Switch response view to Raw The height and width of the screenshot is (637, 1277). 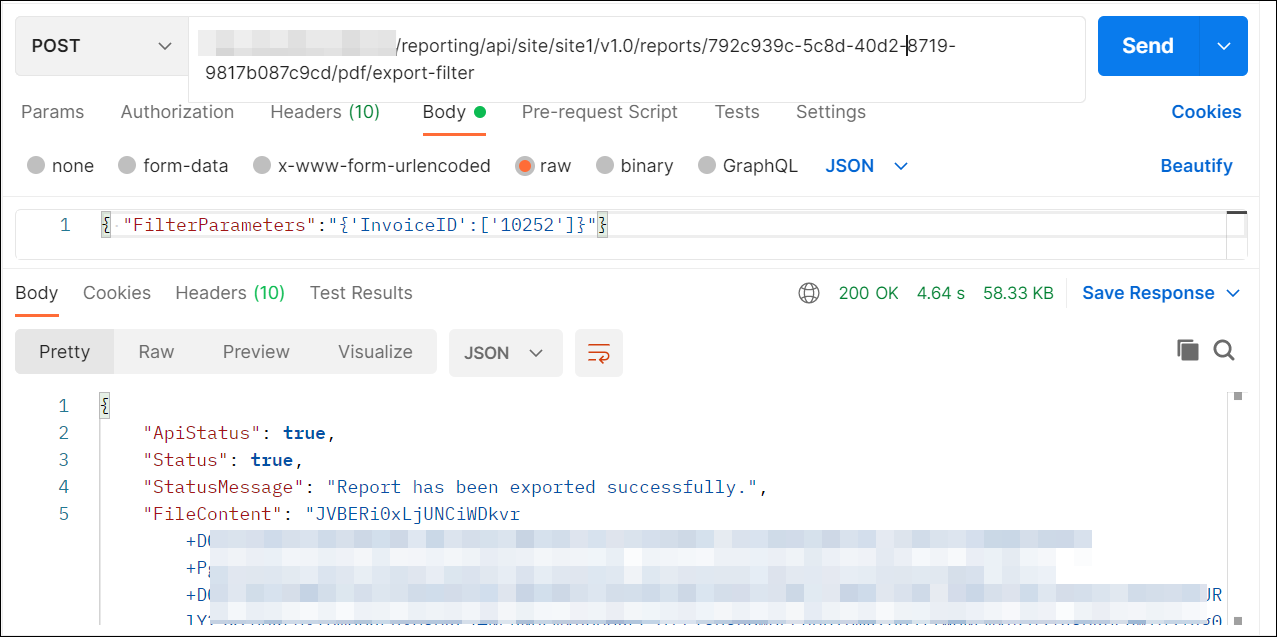pos(156,352)
